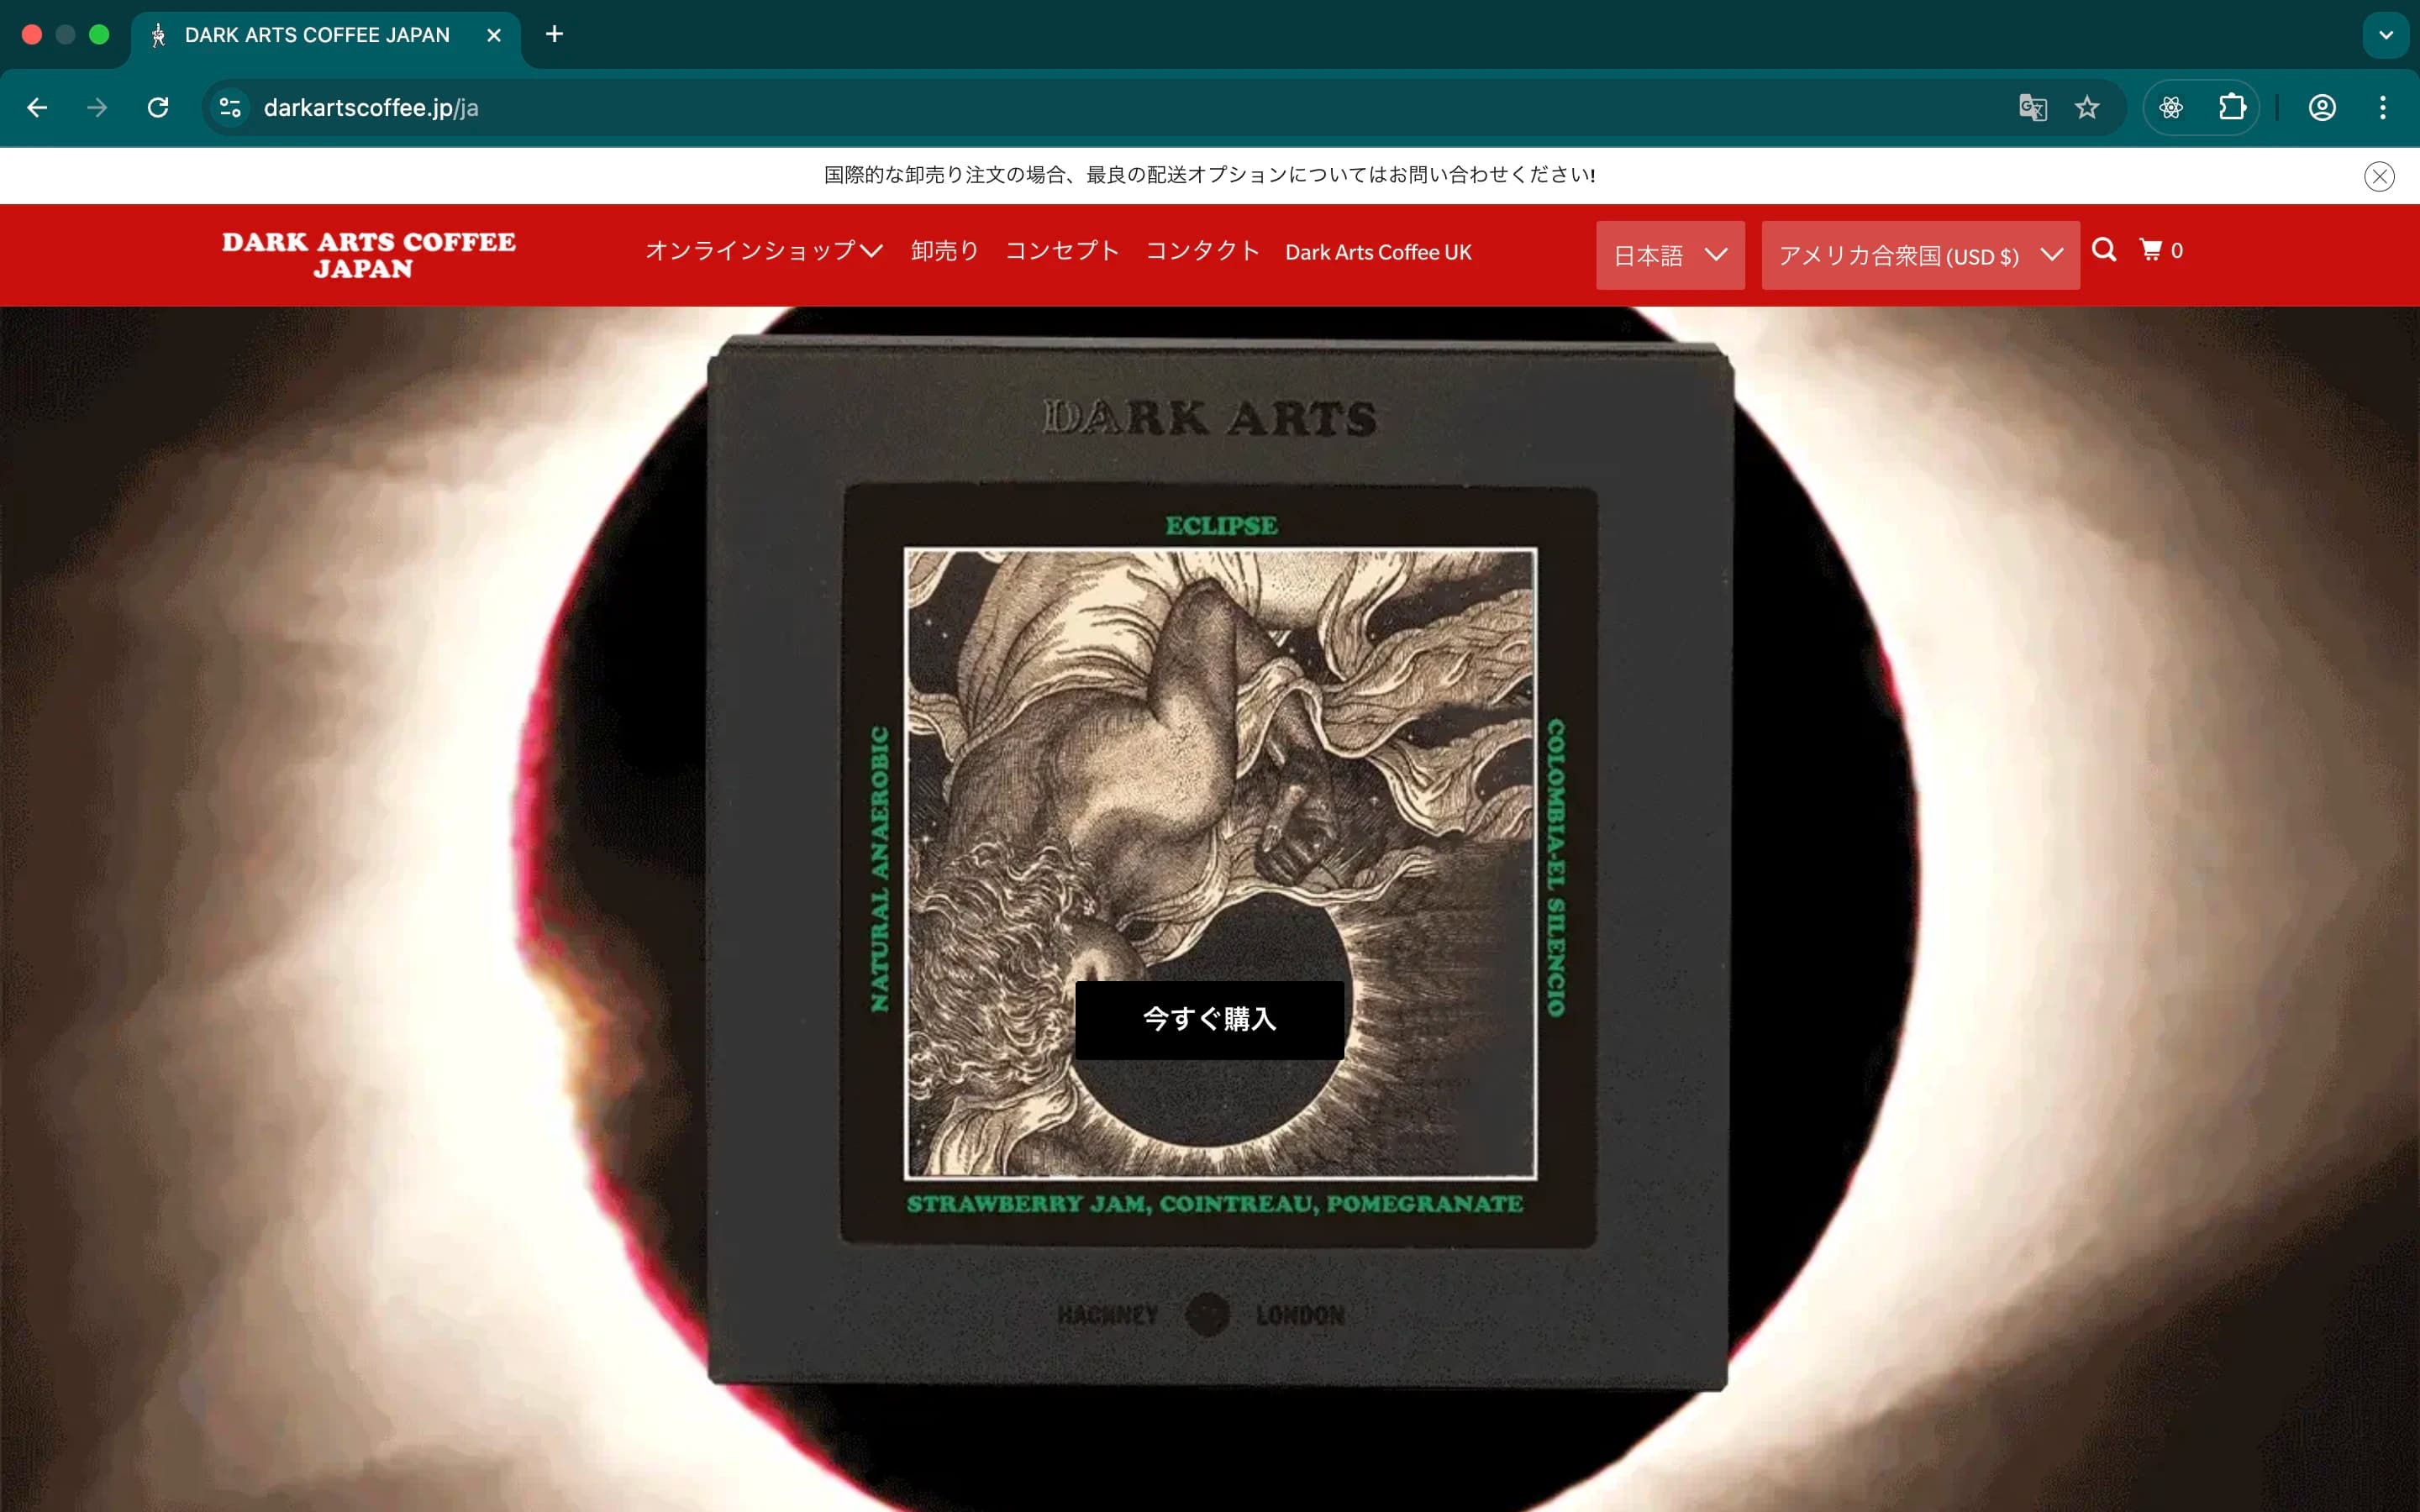Dismiss the wholesale shipping announcement bar
The height and width of the screenshot is (1512, 2420).
click(x=2379, y=176)
